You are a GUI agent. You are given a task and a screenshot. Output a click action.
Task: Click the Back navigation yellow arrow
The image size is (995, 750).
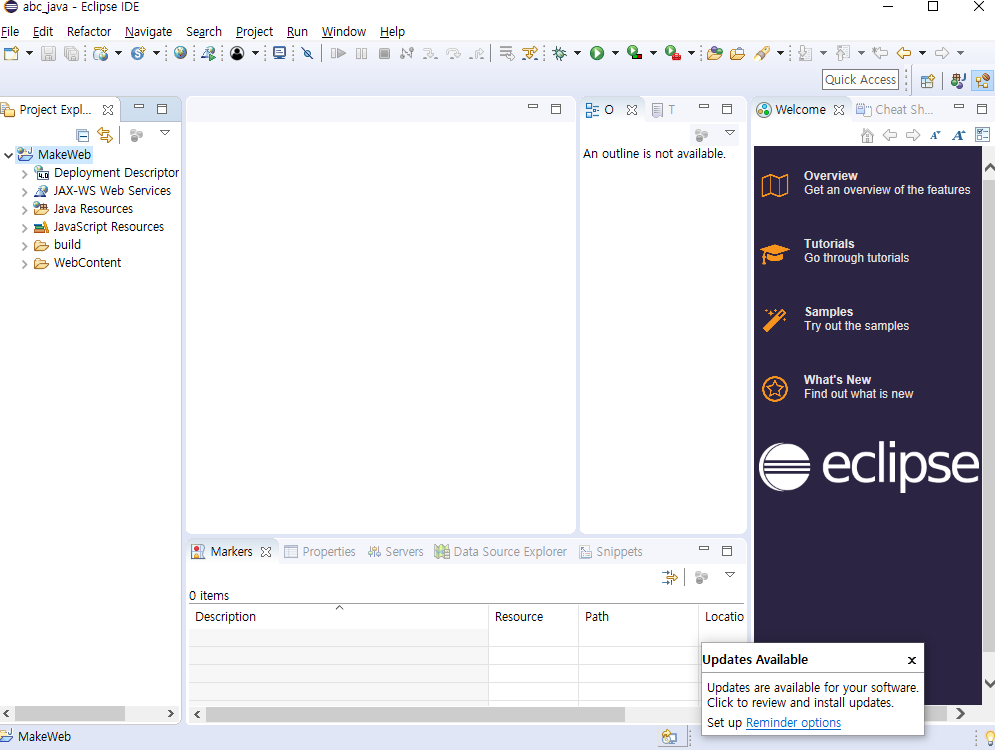[x=904, y=53]
